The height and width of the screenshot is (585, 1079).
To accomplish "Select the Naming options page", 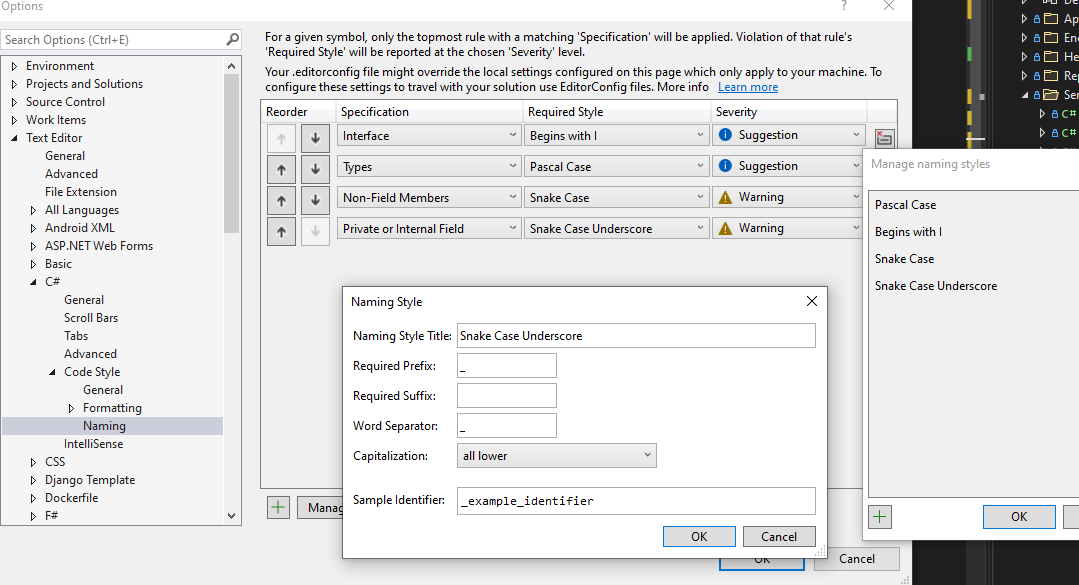I will (105, 426).
